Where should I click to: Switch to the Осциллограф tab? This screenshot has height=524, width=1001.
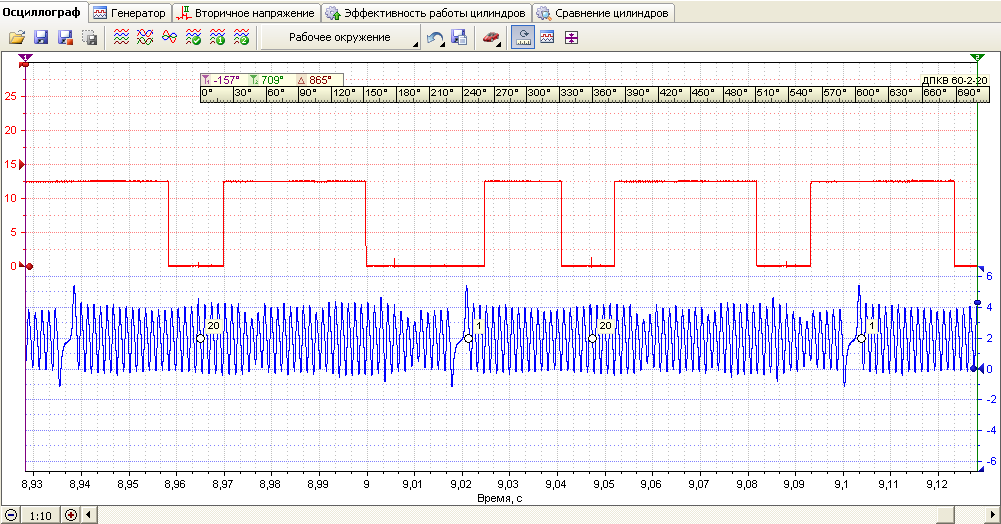point(41,12)
